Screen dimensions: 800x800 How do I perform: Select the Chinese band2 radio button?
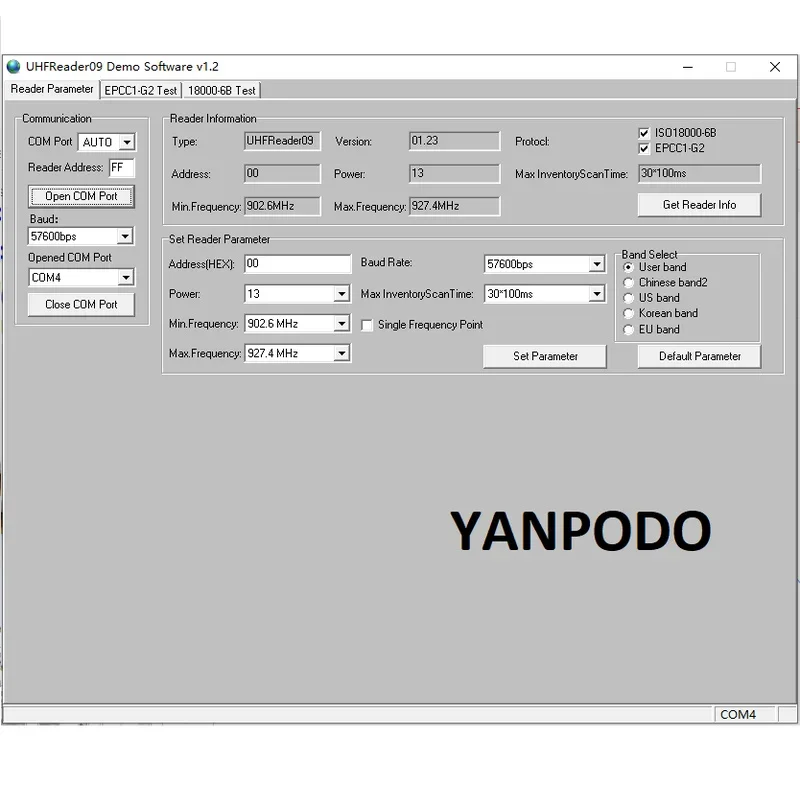[x=628, y=283]
